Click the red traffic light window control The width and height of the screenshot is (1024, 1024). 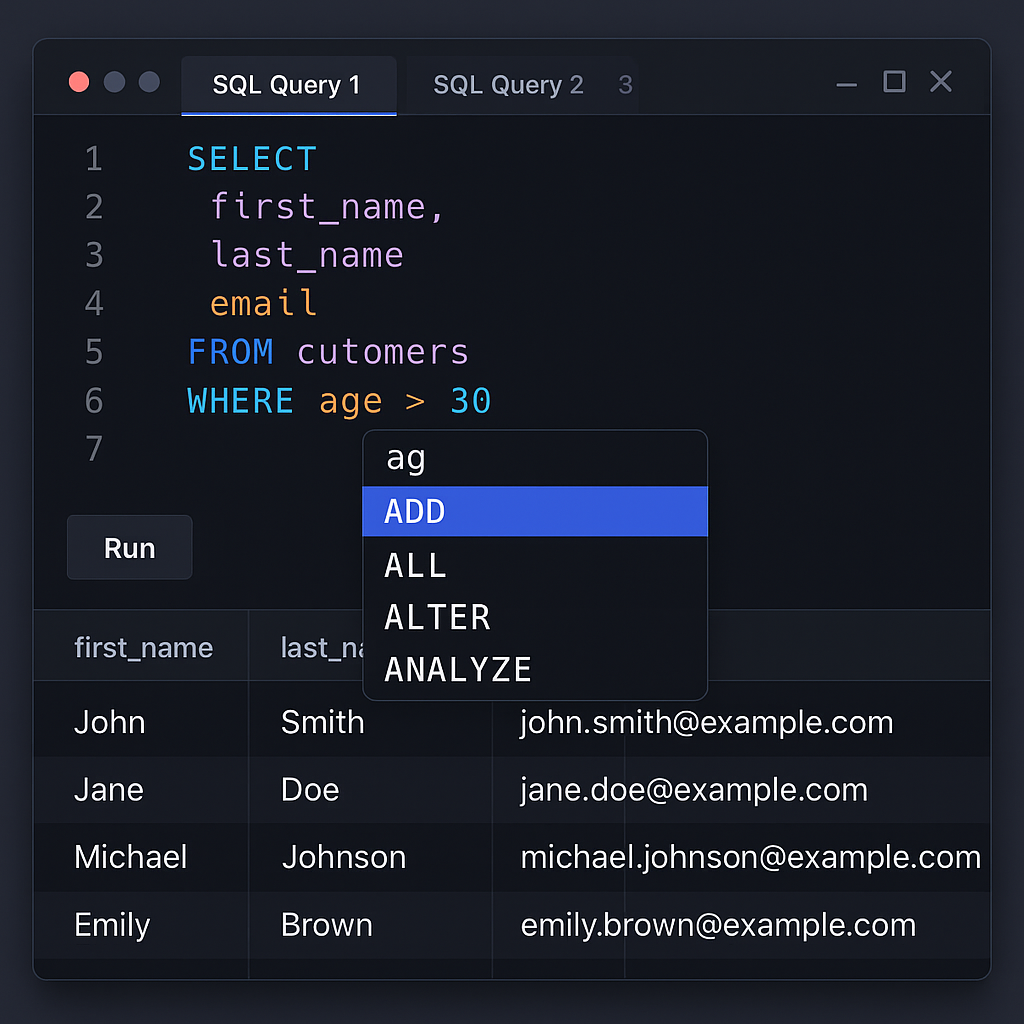coord(79,83)
